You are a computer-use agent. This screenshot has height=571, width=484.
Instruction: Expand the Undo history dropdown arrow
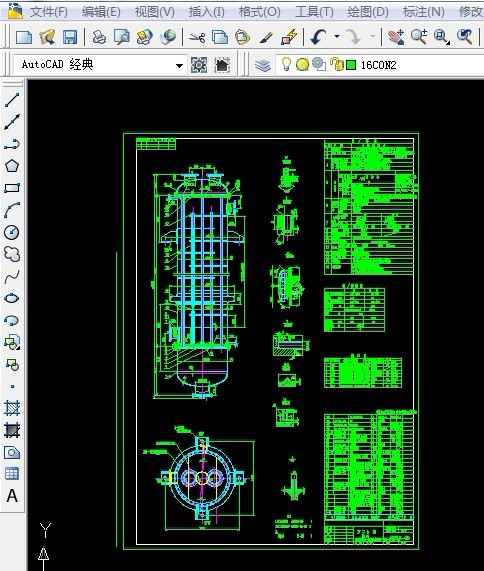337,36
